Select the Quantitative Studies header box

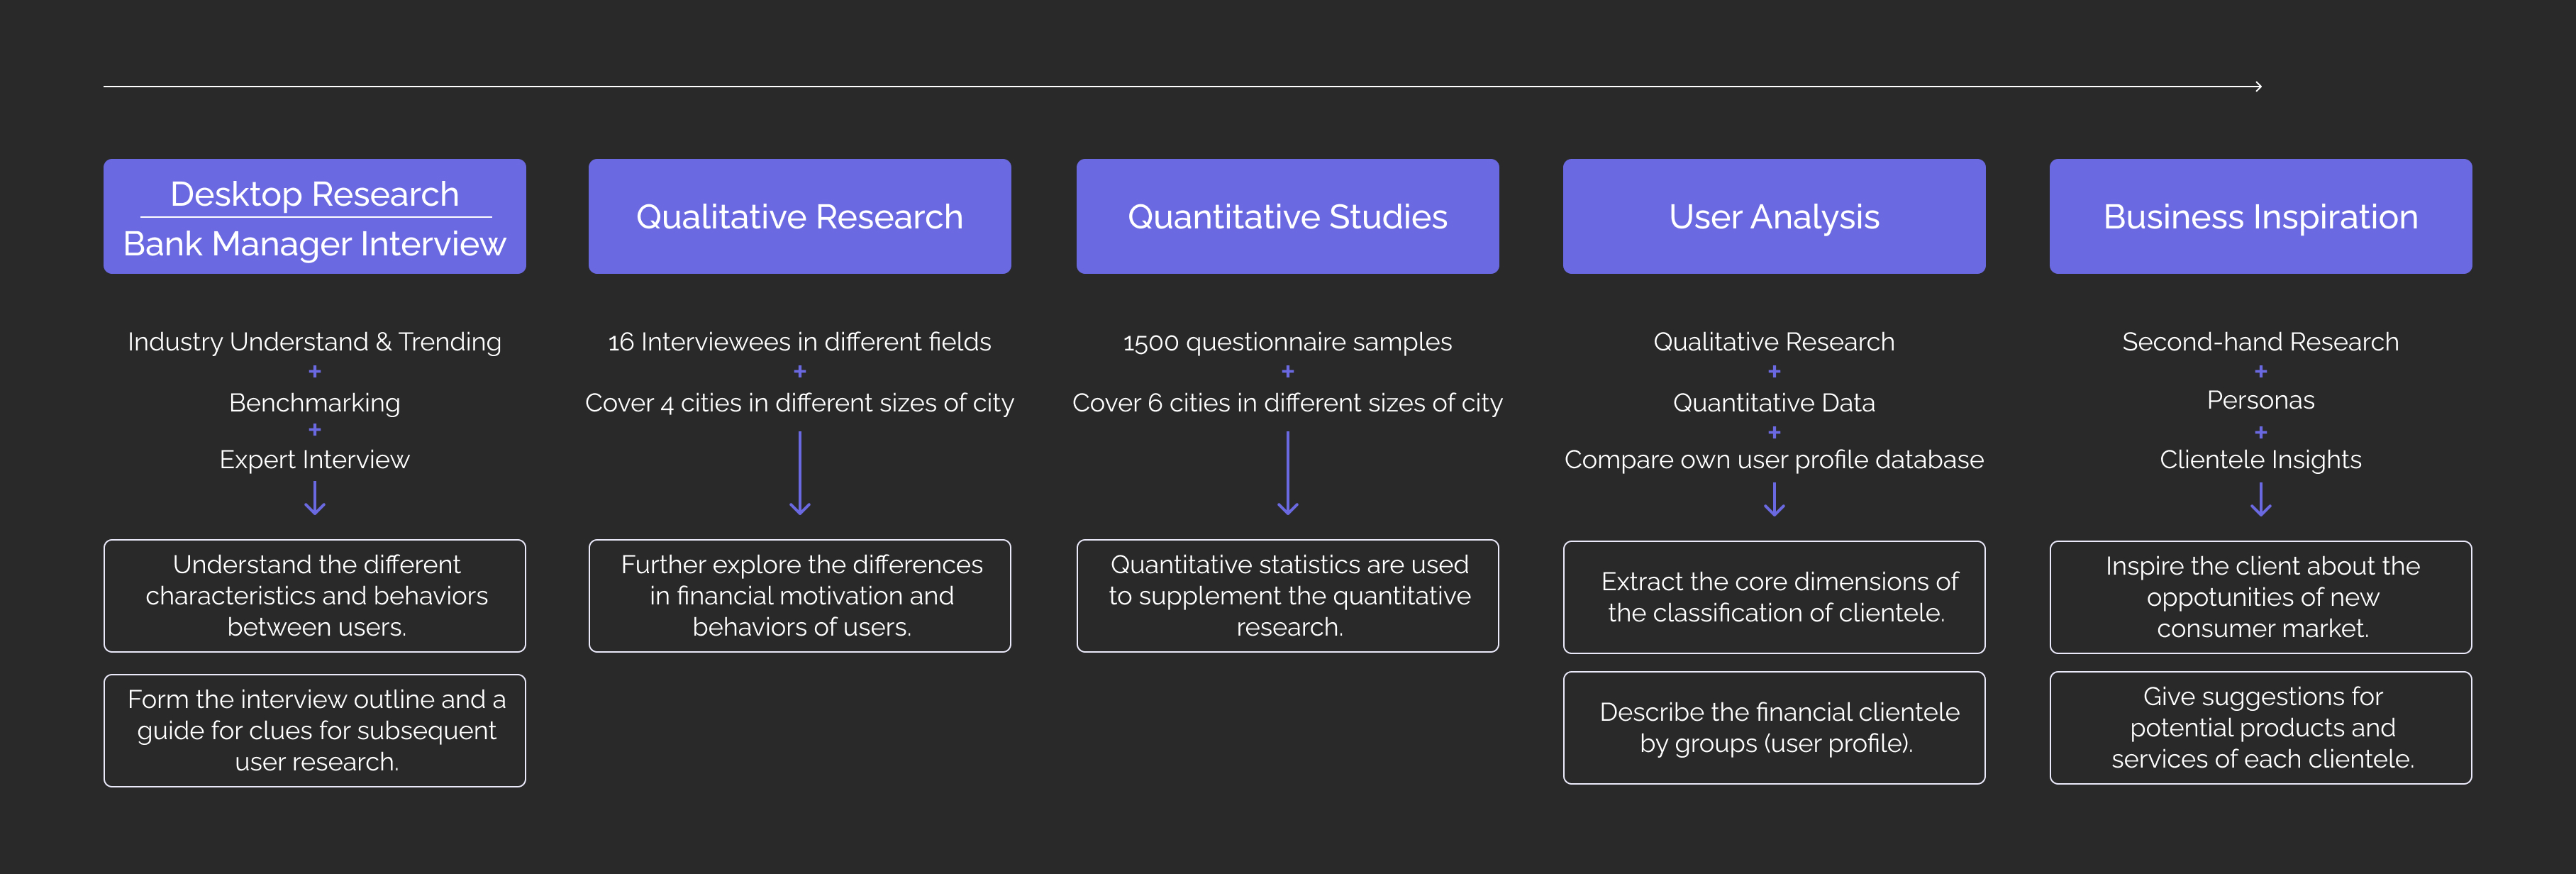(1287, 216)
